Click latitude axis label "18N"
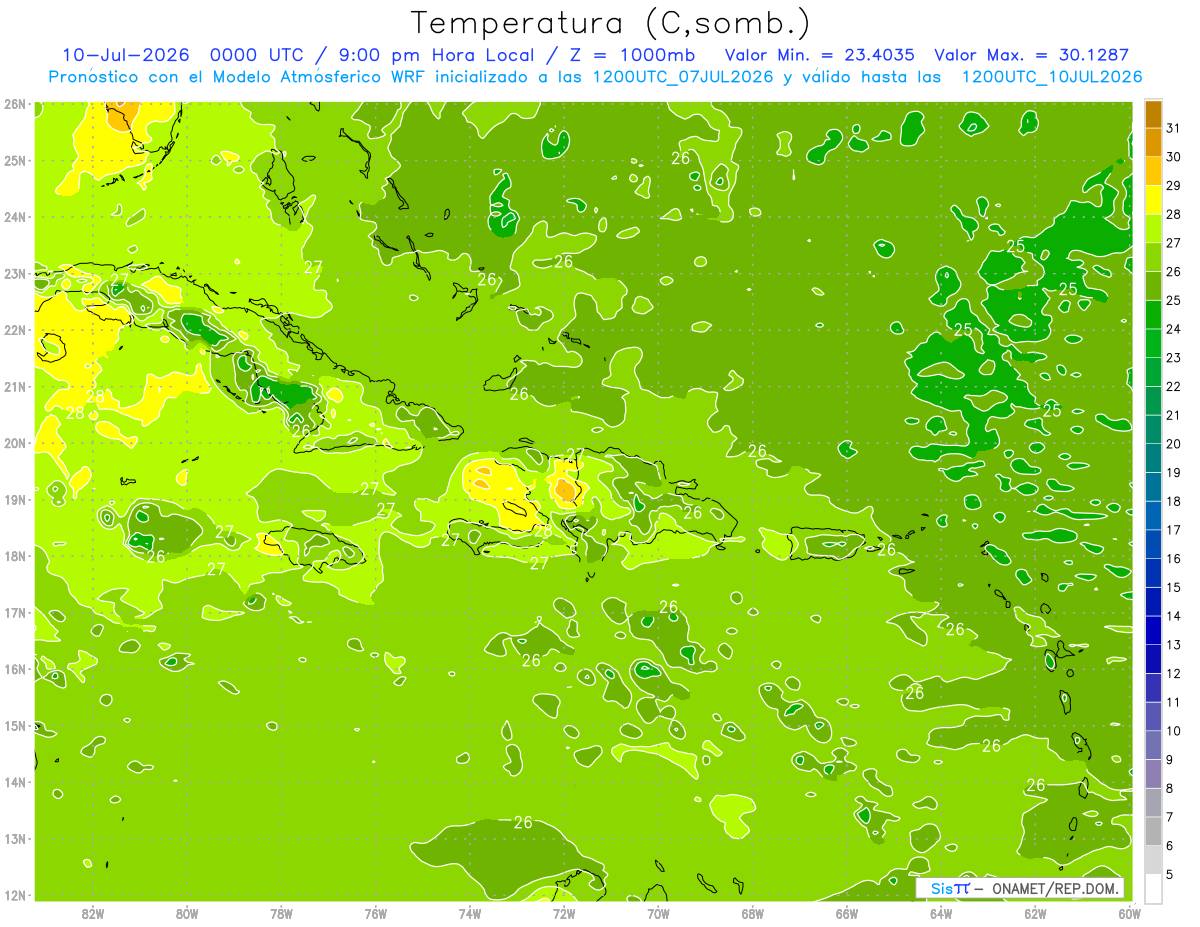The width and height of the screenshot is (1200, 927). coord(15,556)
